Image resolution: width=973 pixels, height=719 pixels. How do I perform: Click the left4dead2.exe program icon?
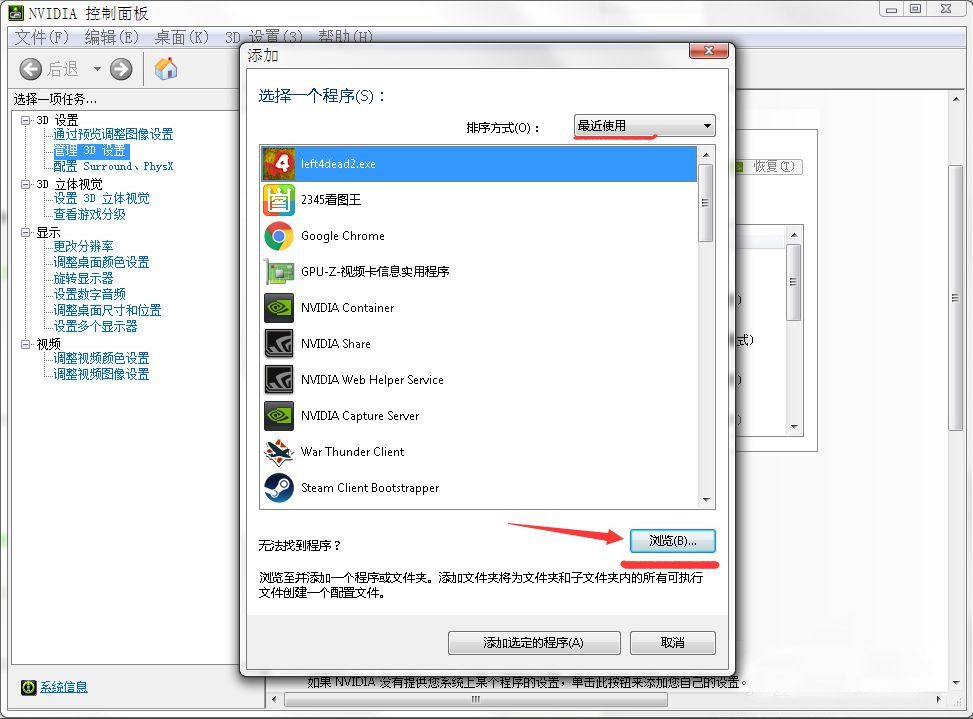pos(278,164)
